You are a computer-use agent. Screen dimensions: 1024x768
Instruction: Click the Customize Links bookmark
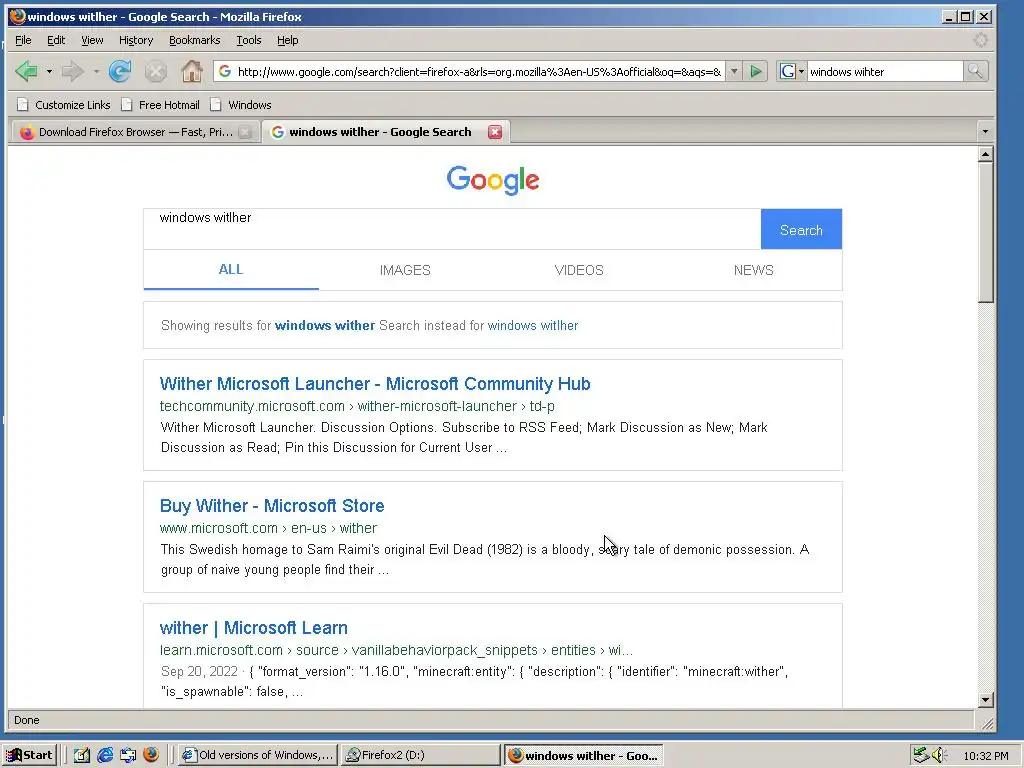[x=64, y=104]
